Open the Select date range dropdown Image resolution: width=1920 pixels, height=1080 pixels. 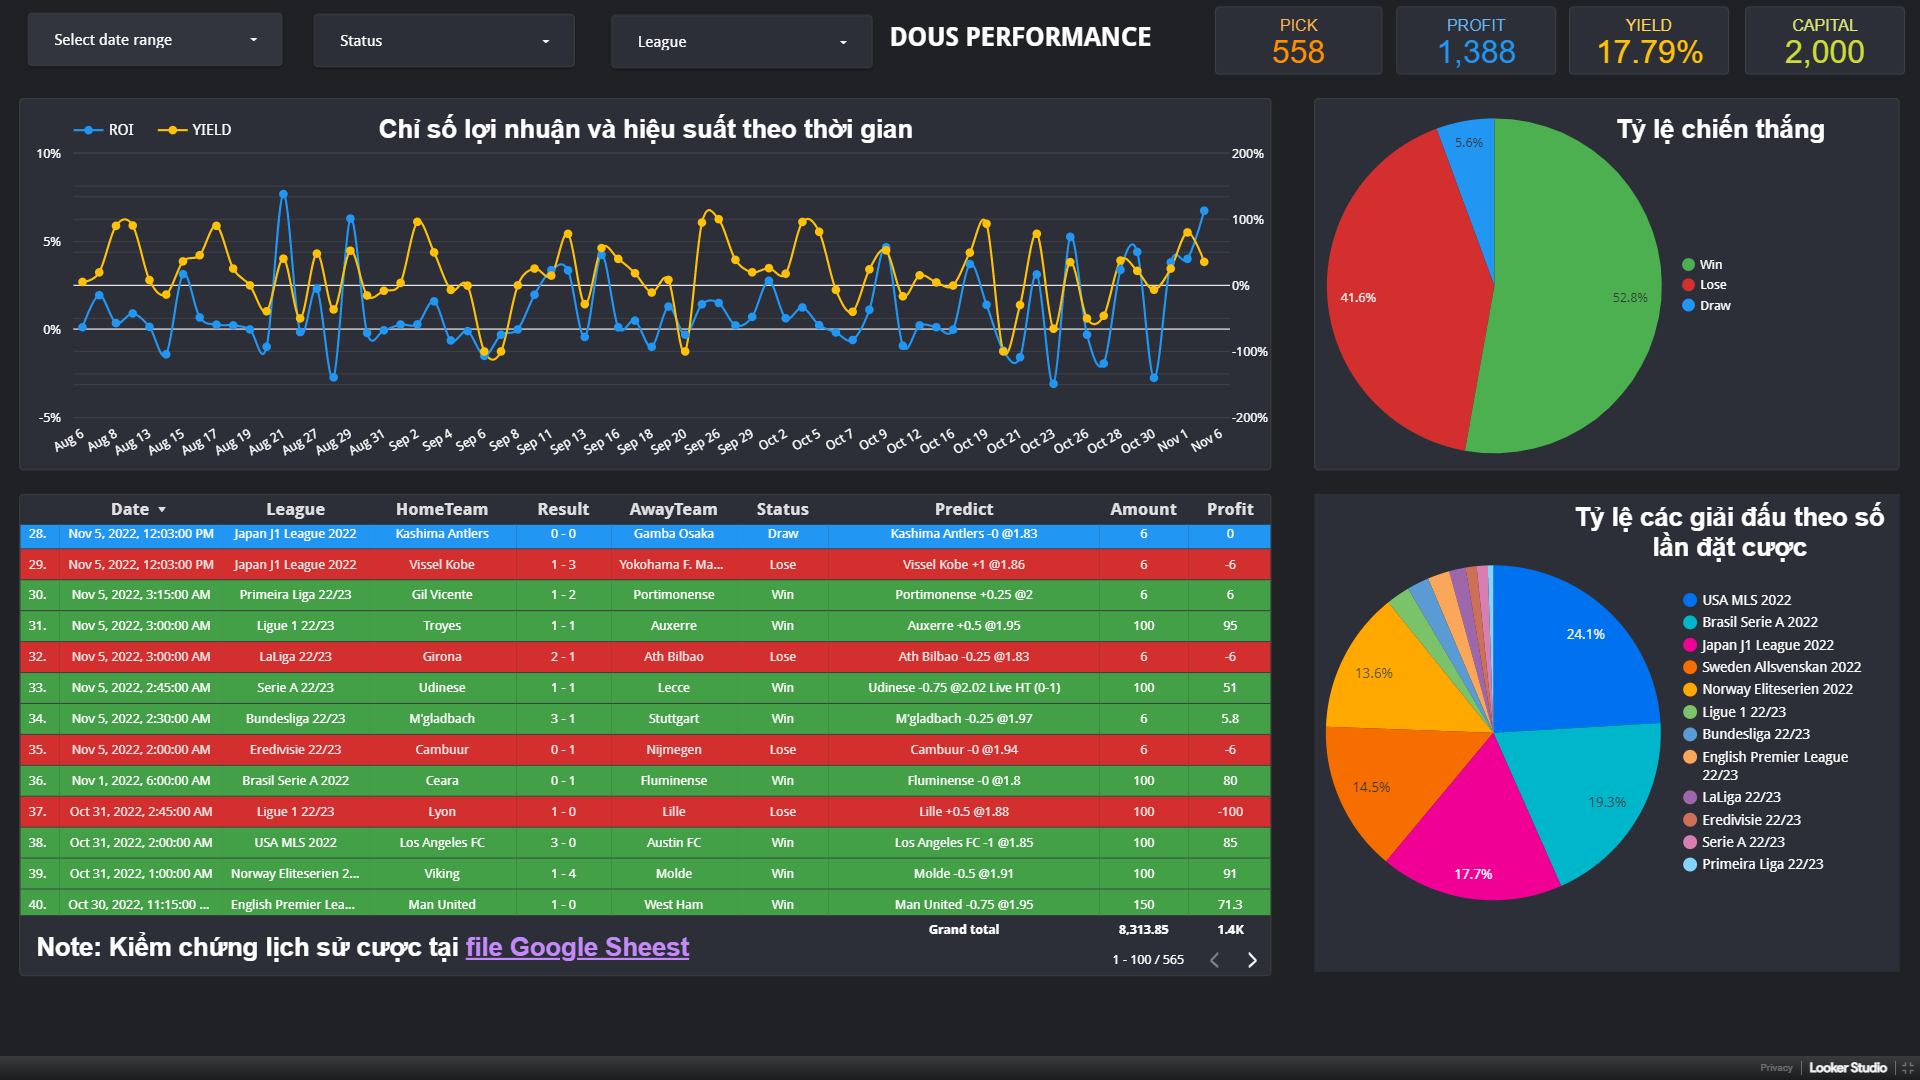(155, 40)
